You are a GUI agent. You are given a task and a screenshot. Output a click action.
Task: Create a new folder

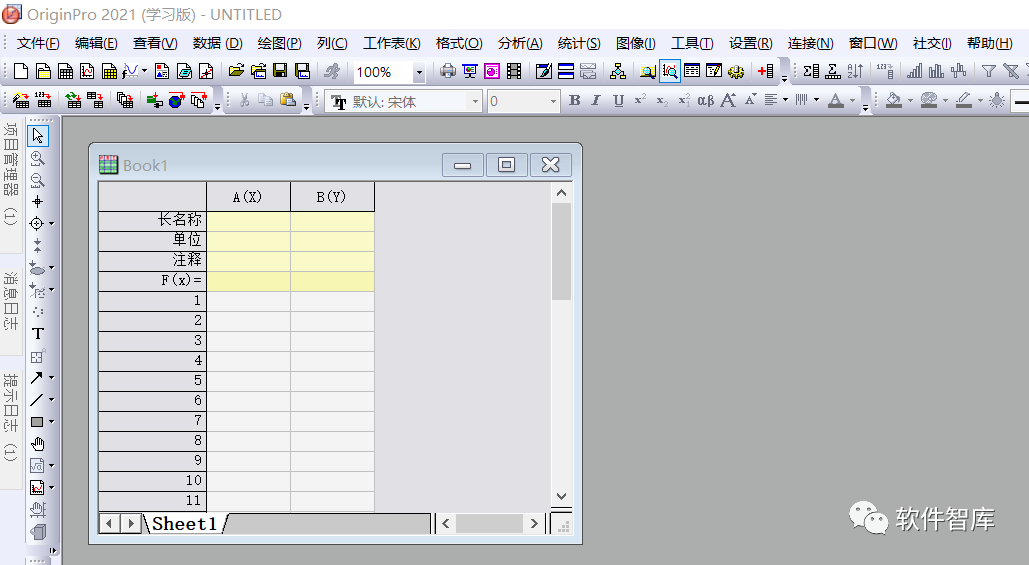click(43, 72)
